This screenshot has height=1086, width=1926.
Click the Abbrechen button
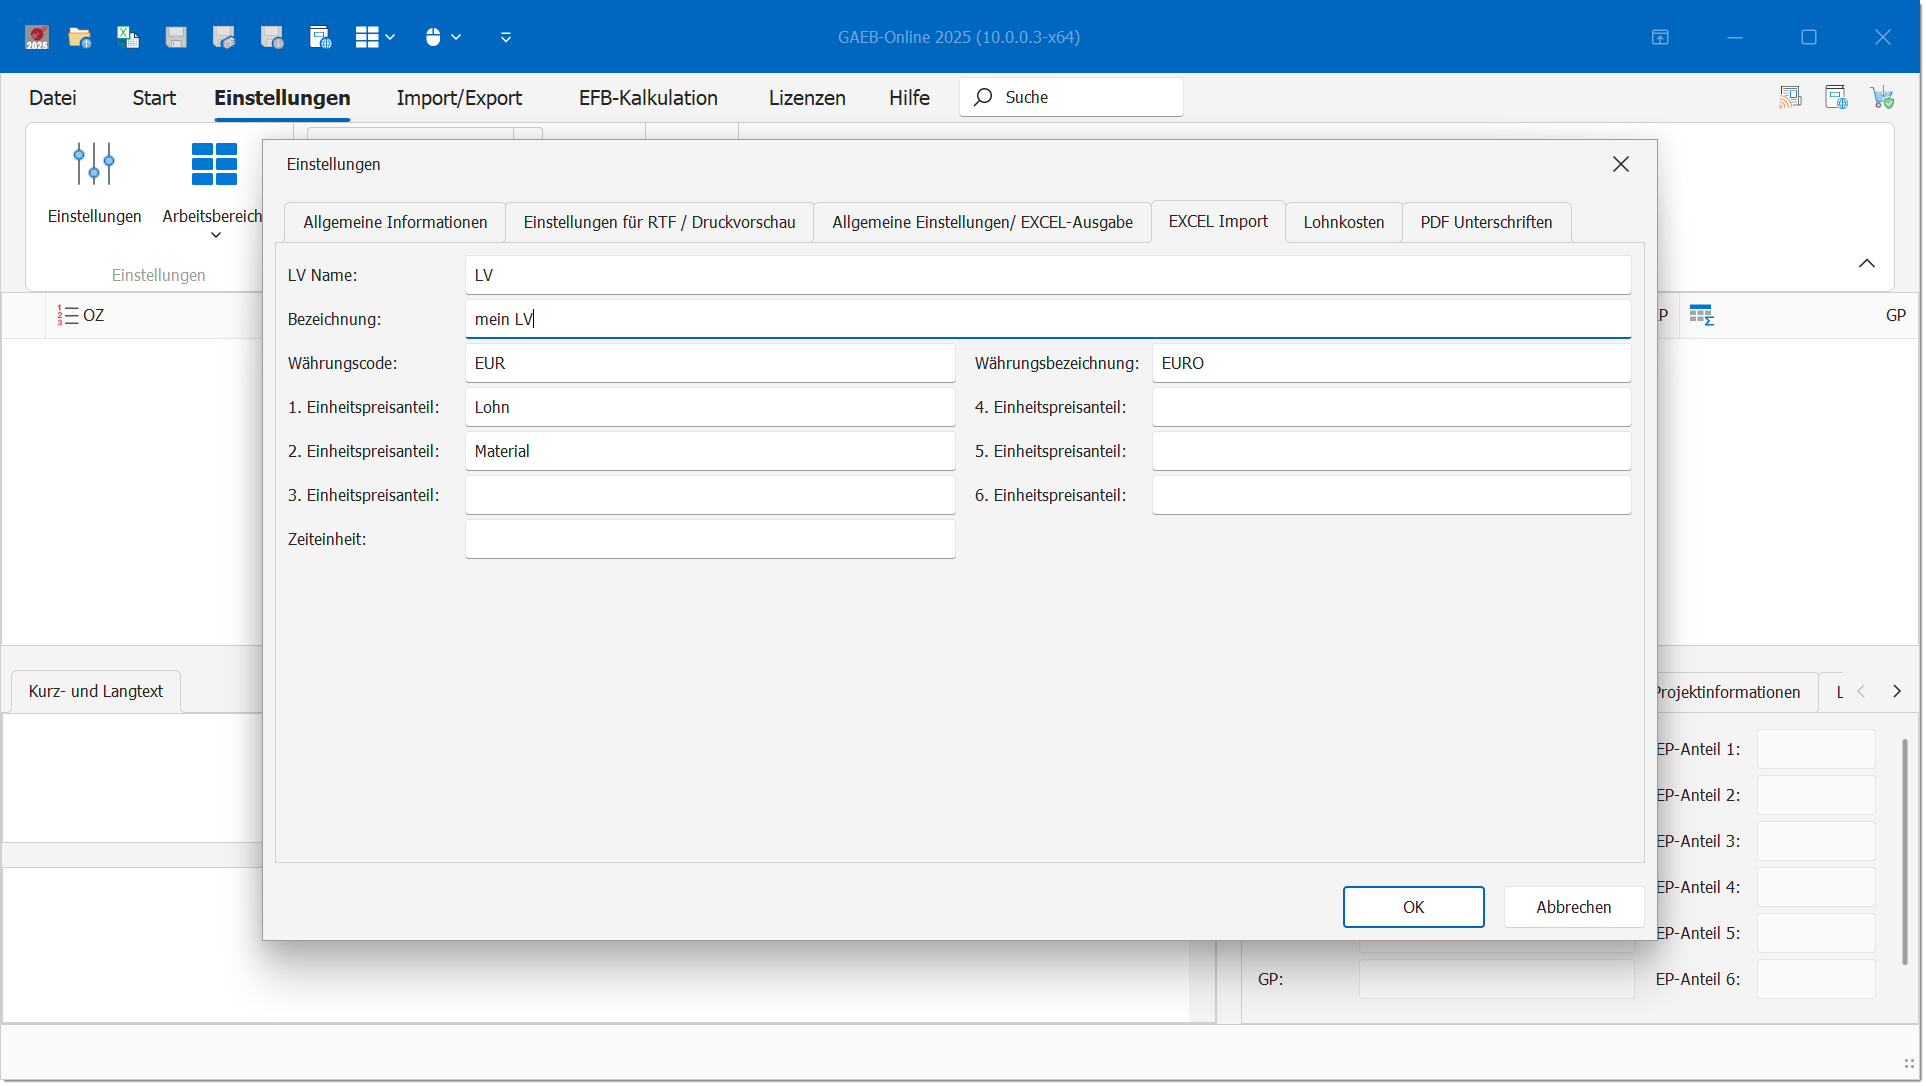tap(1573, 907)
